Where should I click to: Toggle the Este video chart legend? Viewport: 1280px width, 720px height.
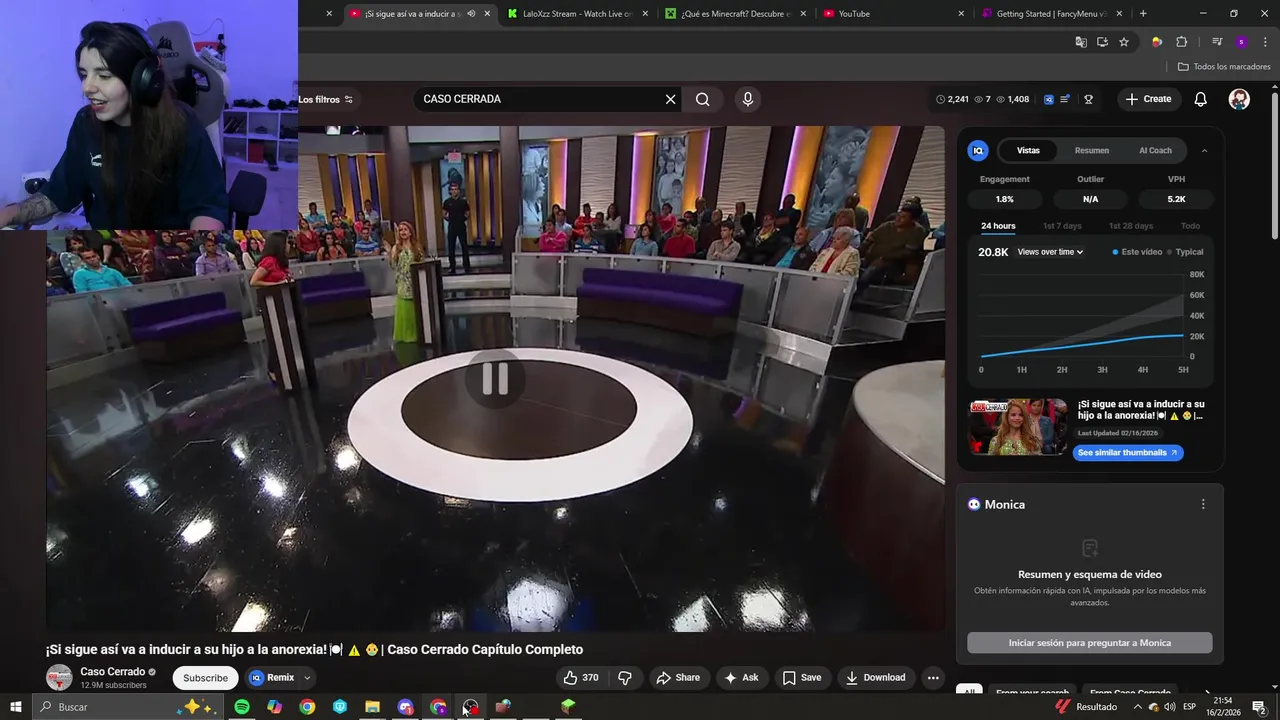tap(1137, 252)
